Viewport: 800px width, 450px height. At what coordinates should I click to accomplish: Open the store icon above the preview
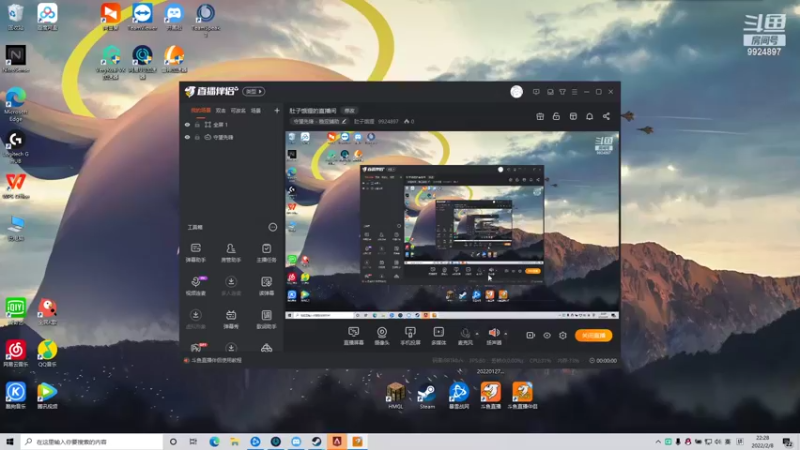pyautogui.click(x=573, y=116)
